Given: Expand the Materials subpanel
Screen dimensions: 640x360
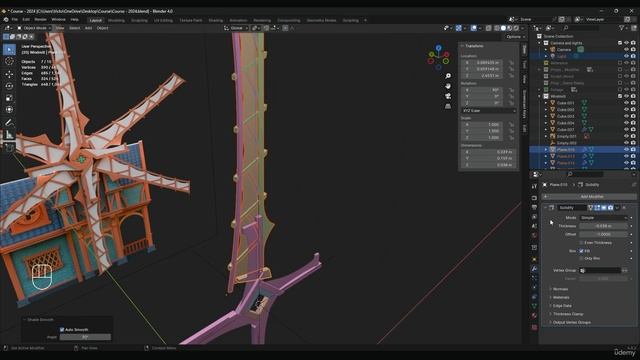Looking at the screenshot, I should [x=560, y=298].
